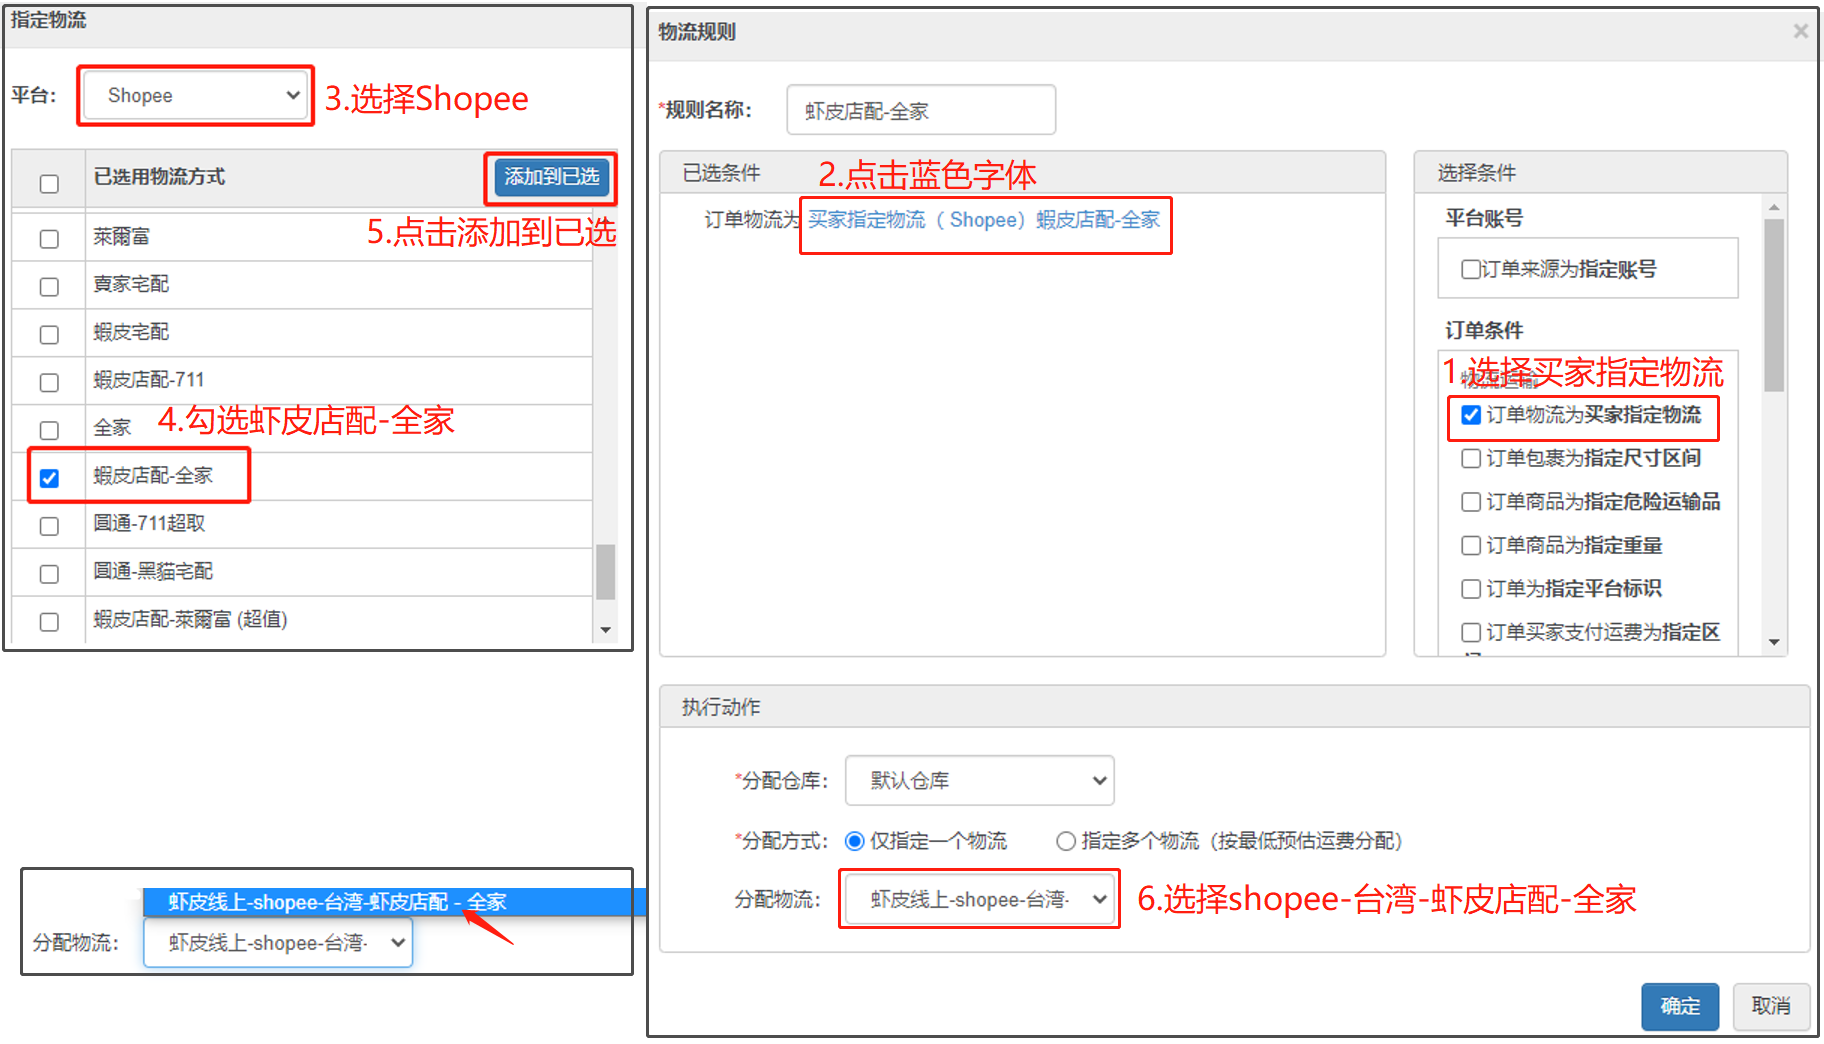Click the 选择条件 panel scrollbar up arrow
Image resolution: width=1824 pixels, height=1044 pixels.
(1774, 207)
